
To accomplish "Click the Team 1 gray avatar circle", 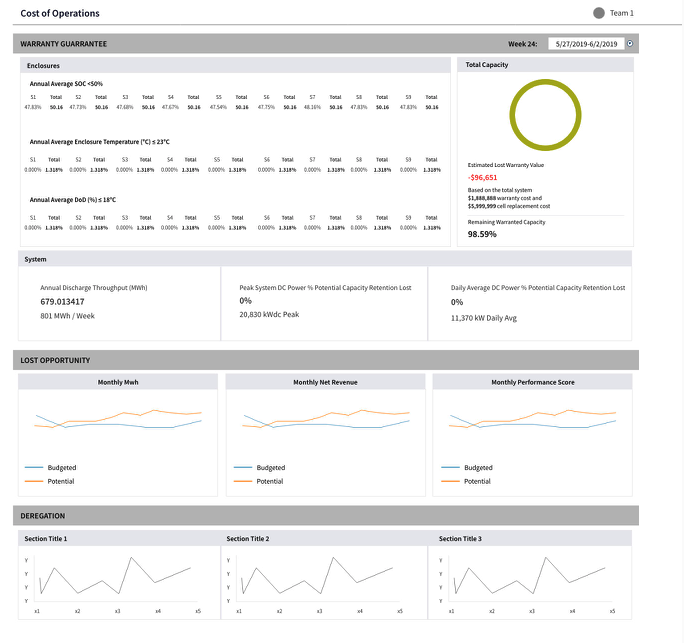I will (x=598, y=13).
